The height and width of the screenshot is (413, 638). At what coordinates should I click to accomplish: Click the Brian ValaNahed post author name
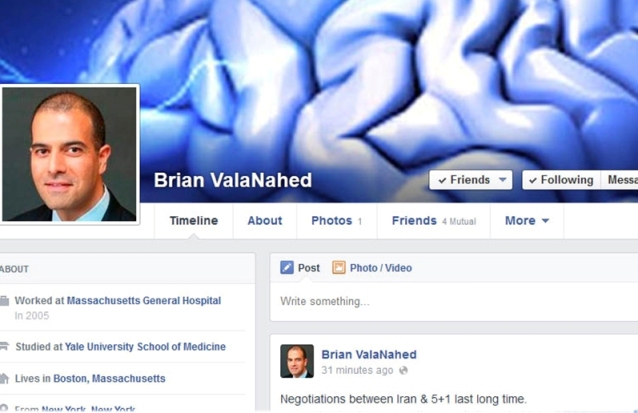369,354
